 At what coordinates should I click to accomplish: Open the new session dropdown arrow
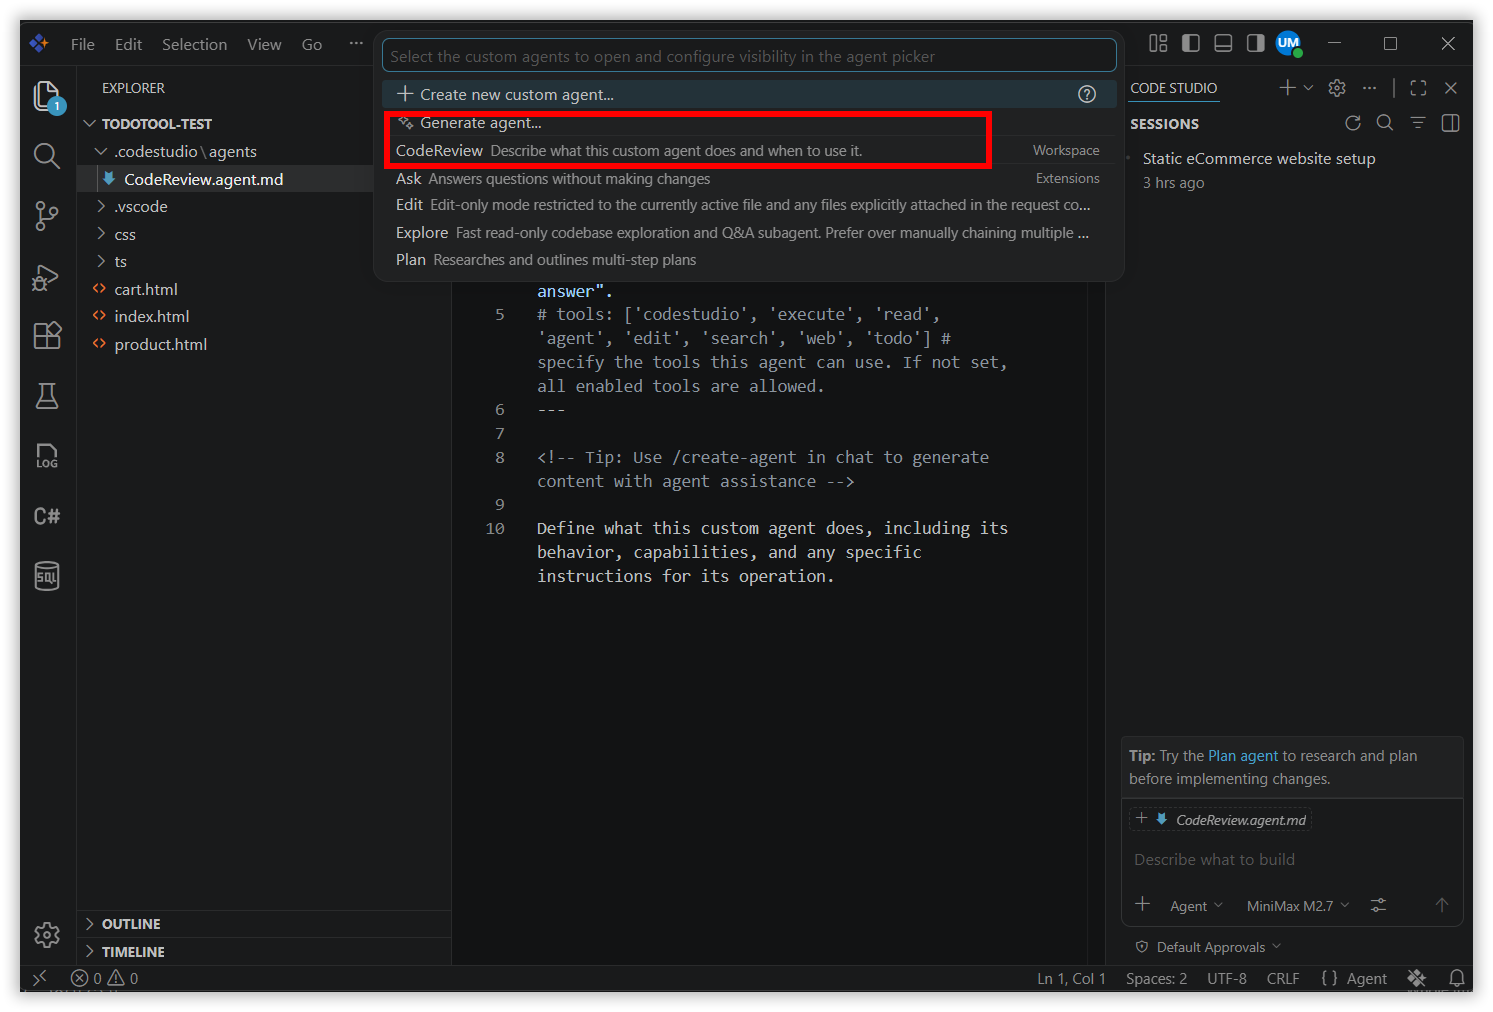[1308, 88]
